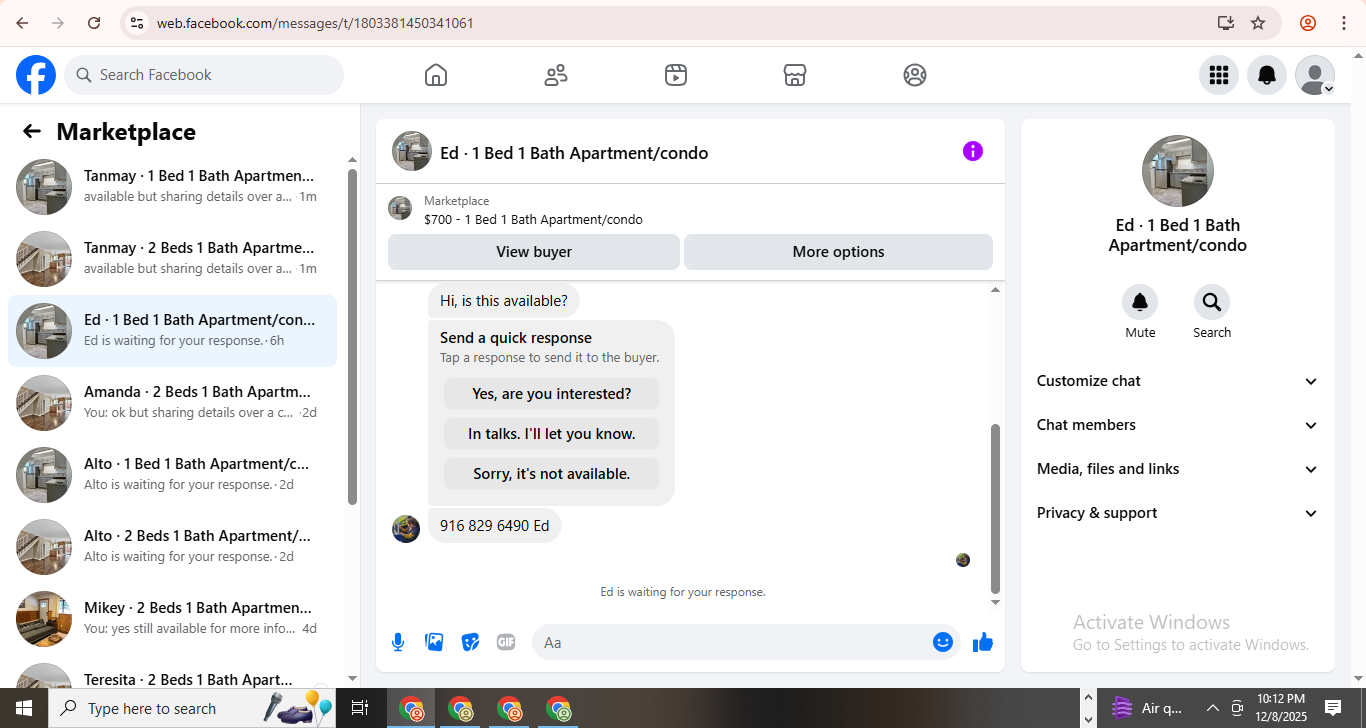Expand the Customize chat section
Screen dimensions: 1366x728
[x=1178, y=381]
